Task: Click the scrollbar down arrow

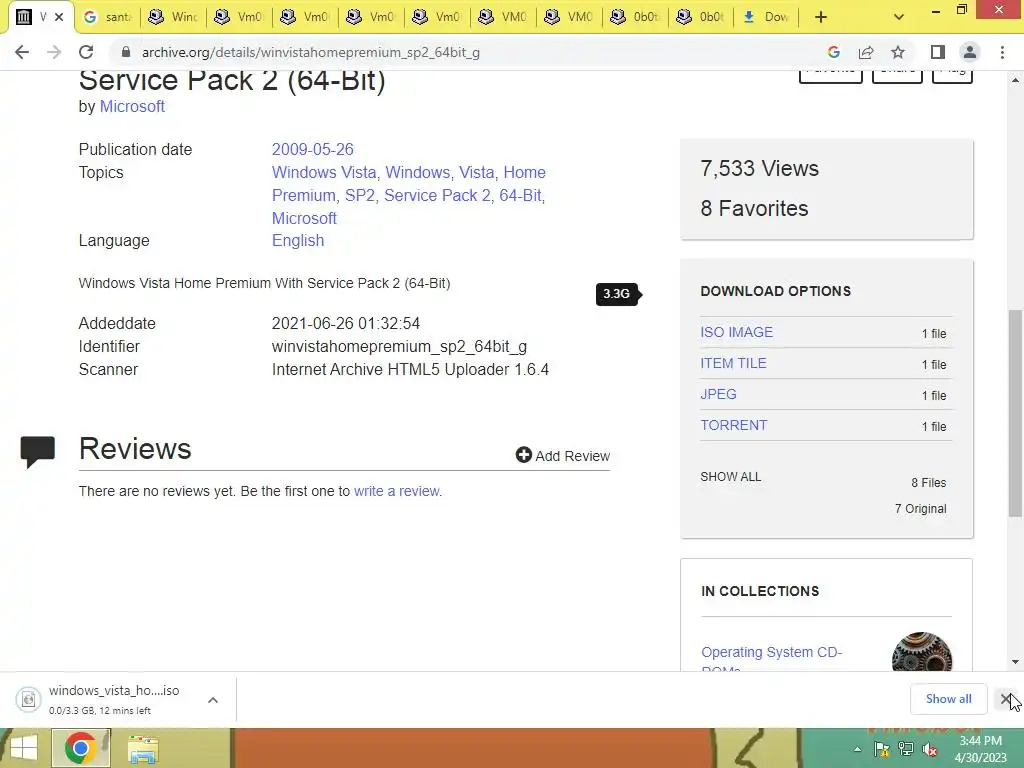Action: click(1015, 662)
